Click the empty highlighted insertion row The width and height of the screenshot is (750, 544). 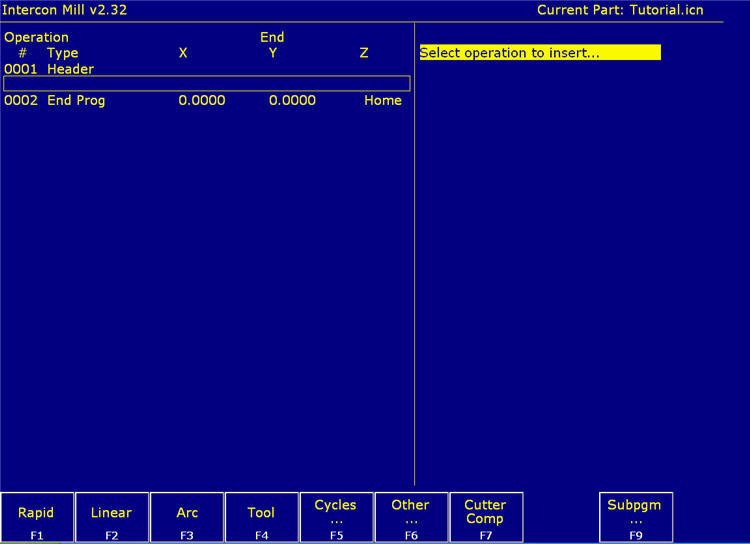[x=207, y=84]
